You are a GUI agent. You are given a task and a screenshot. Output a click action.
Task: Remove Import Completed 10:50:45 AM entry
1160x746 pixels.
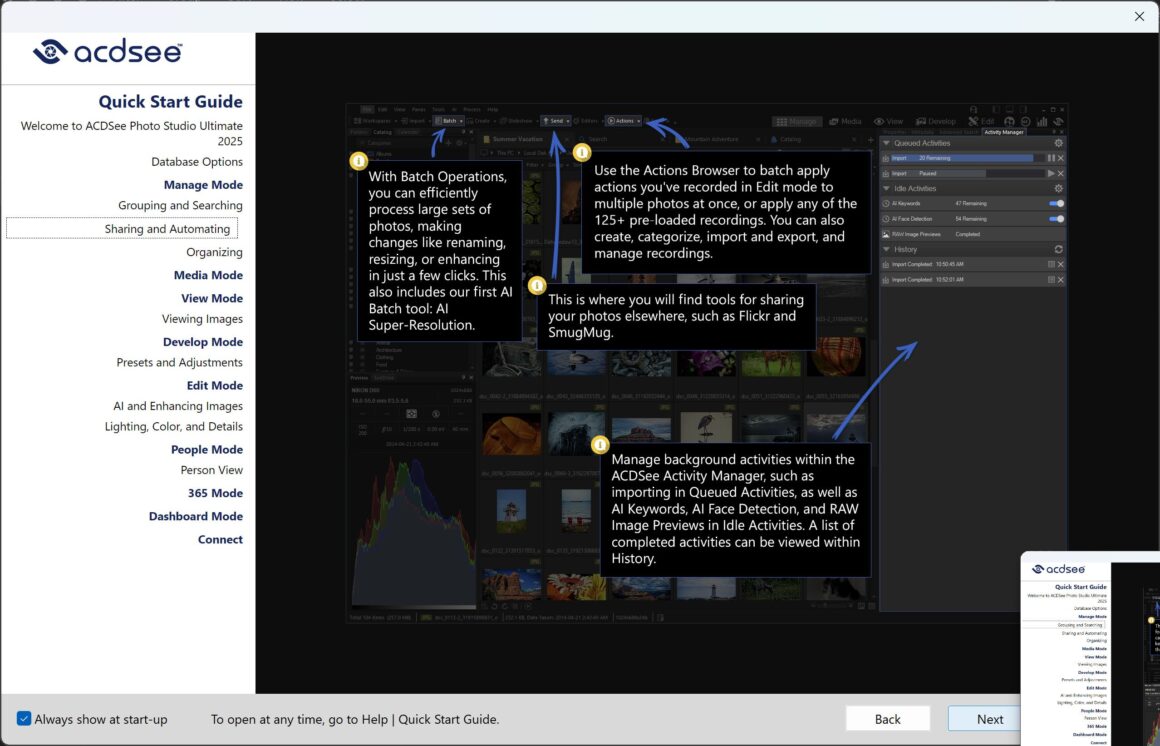[1060, 264]
